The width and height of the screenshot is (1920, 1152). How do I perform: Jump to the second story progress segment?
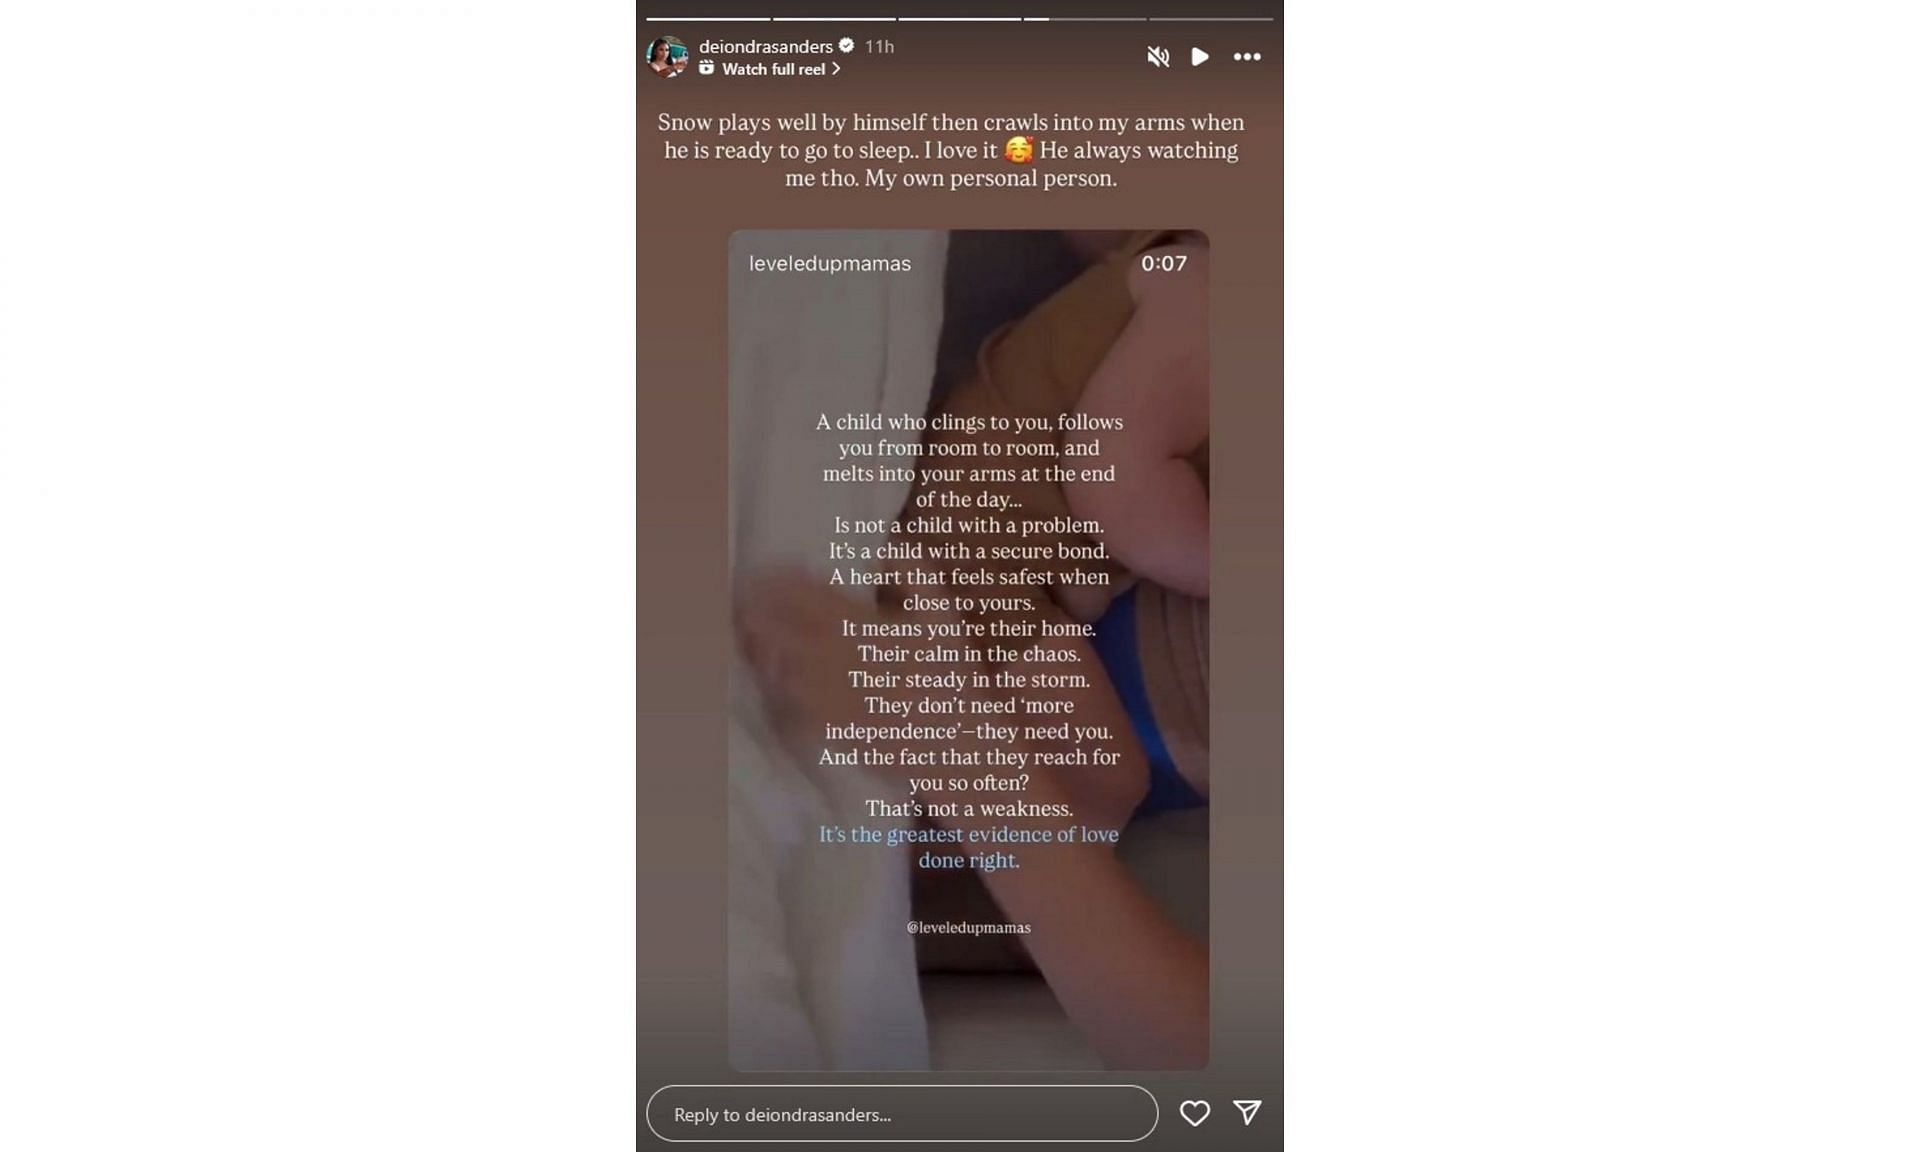pos(834,18)
